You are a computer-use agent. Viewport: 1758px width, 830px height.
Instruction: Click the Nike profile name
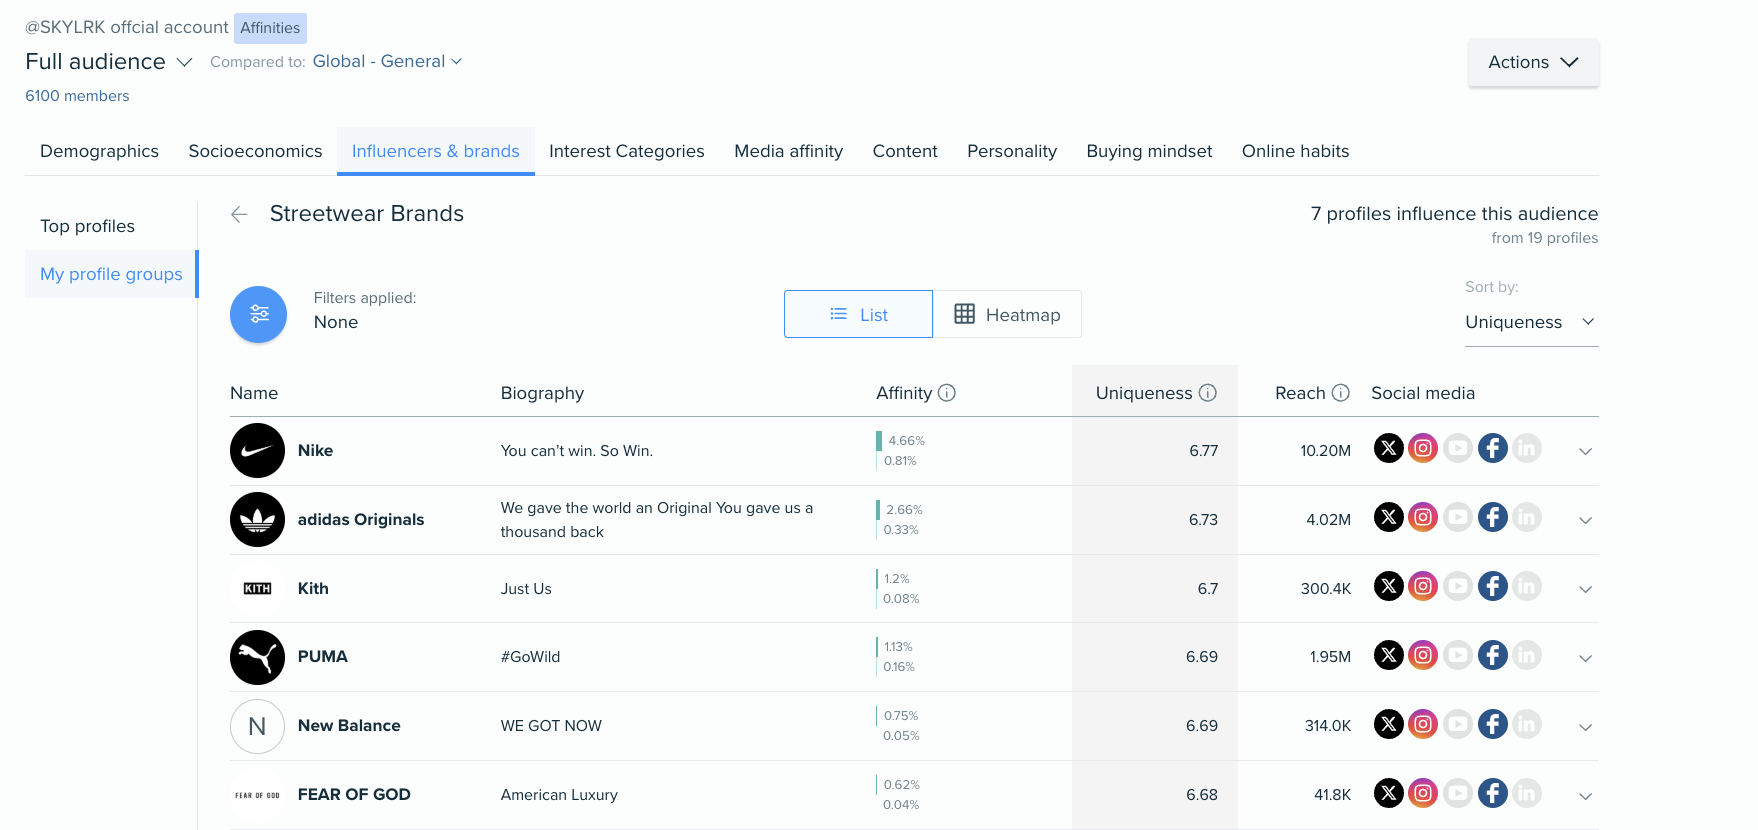tap(315, 451)
